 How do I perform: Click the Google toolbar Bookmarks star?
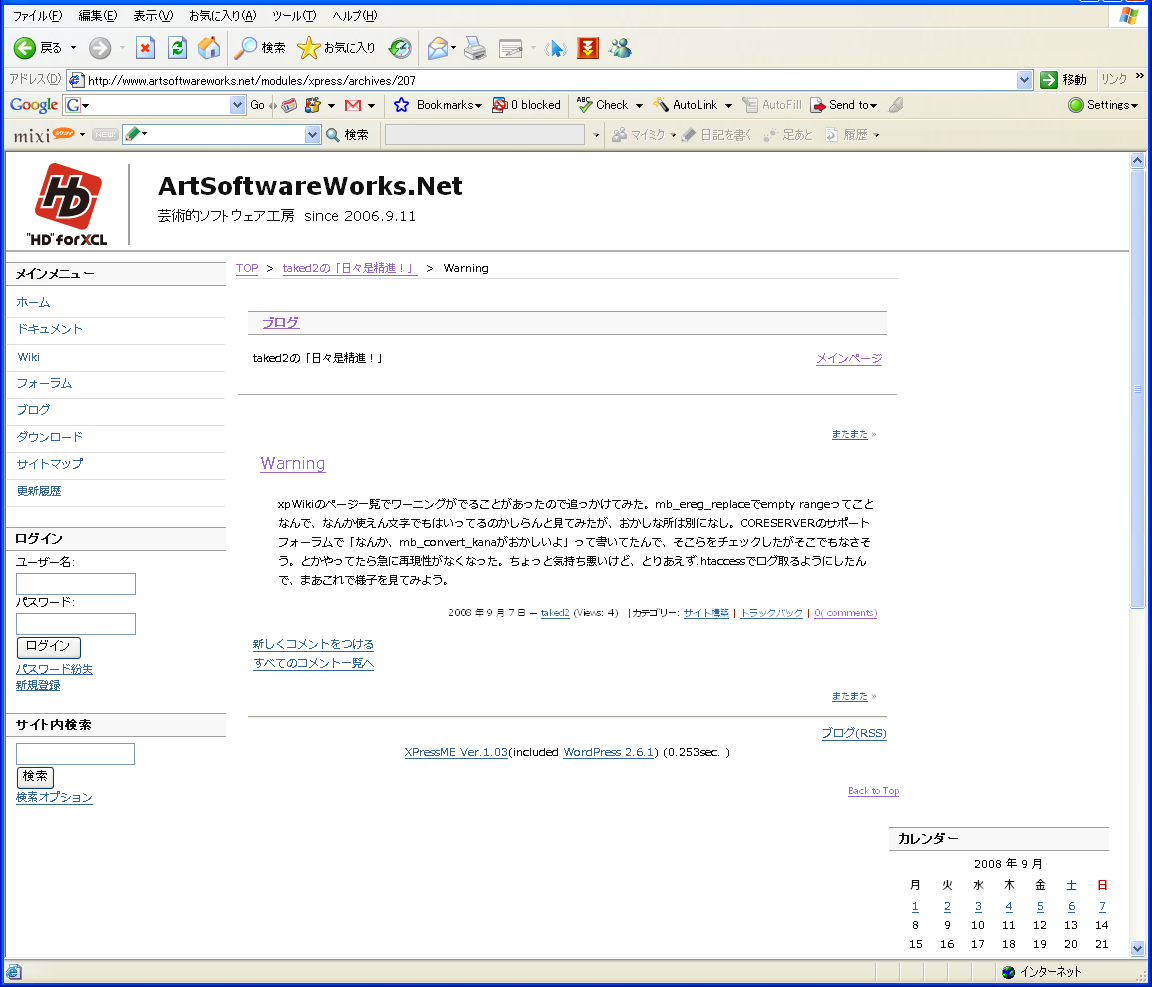click(402, 105)
